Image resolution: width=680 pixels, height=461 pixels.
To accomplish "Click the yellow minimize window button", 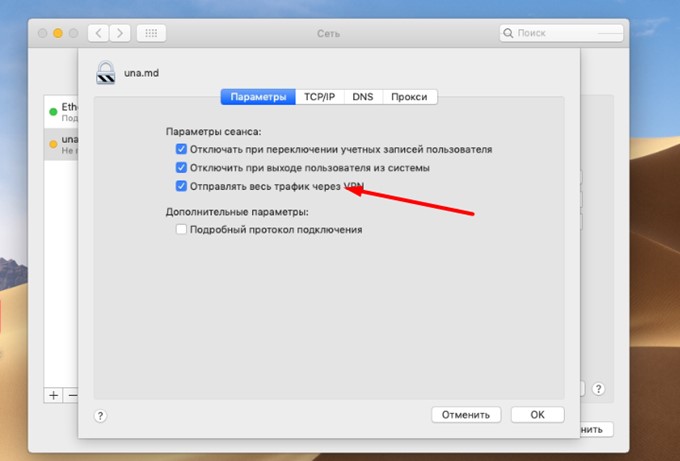I will 58,33.
